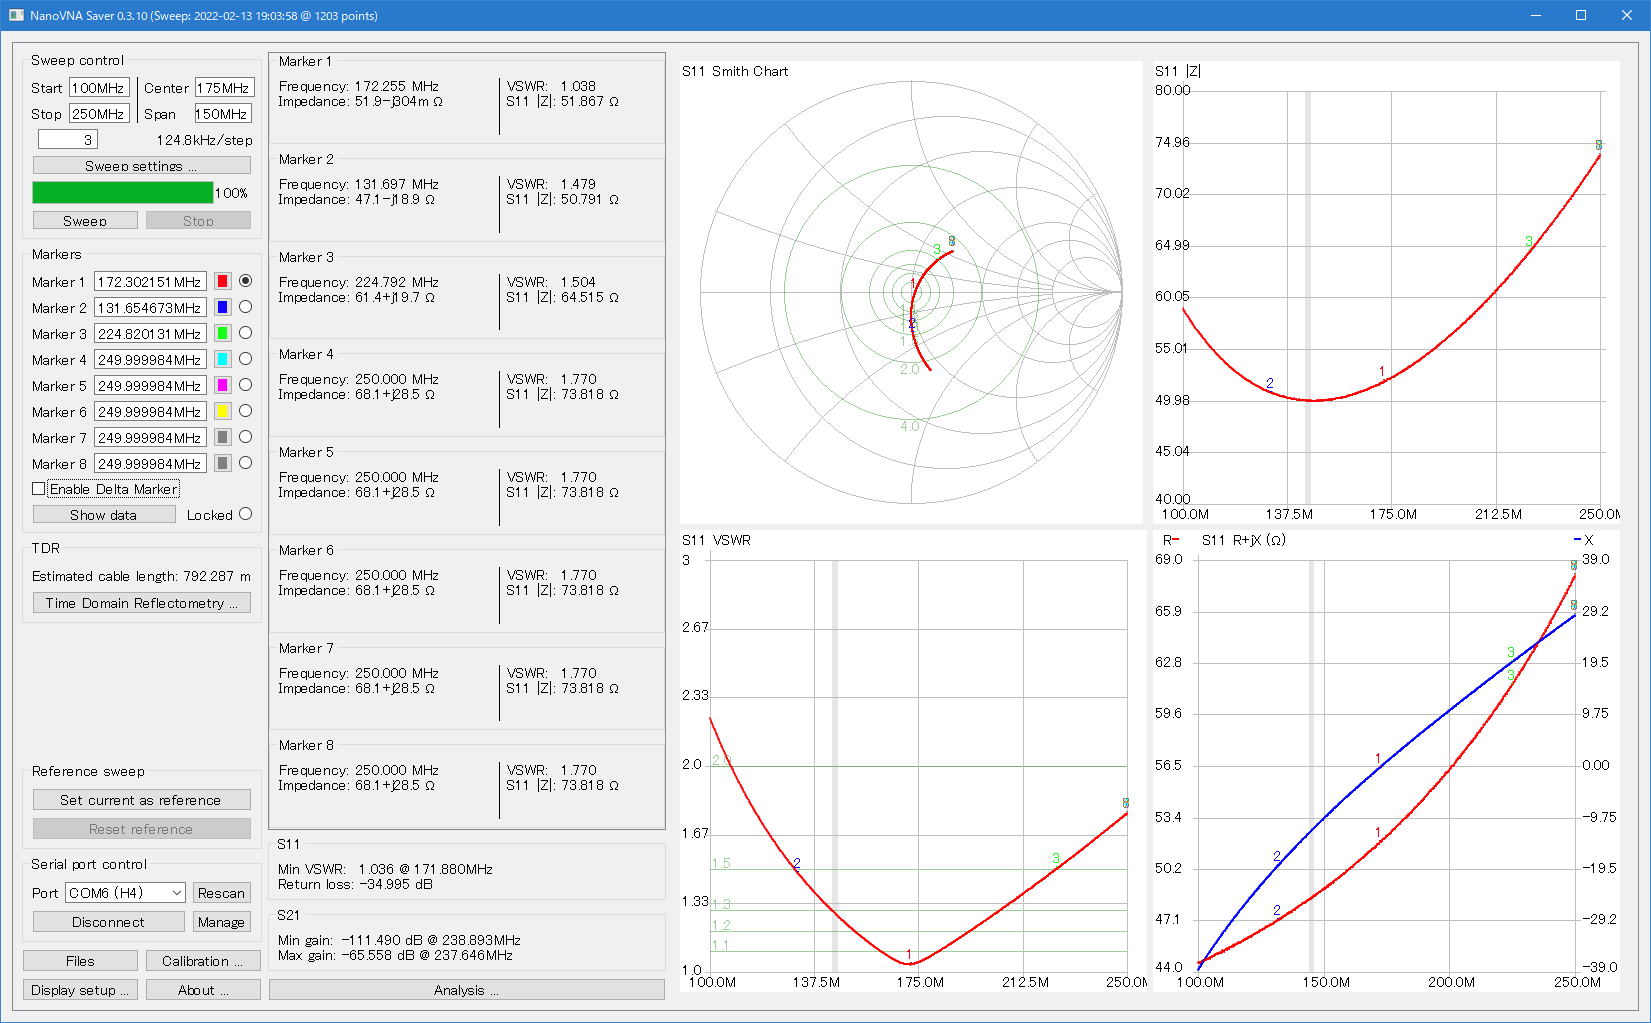Click the S21 Max gain readout

coord(395,955)
